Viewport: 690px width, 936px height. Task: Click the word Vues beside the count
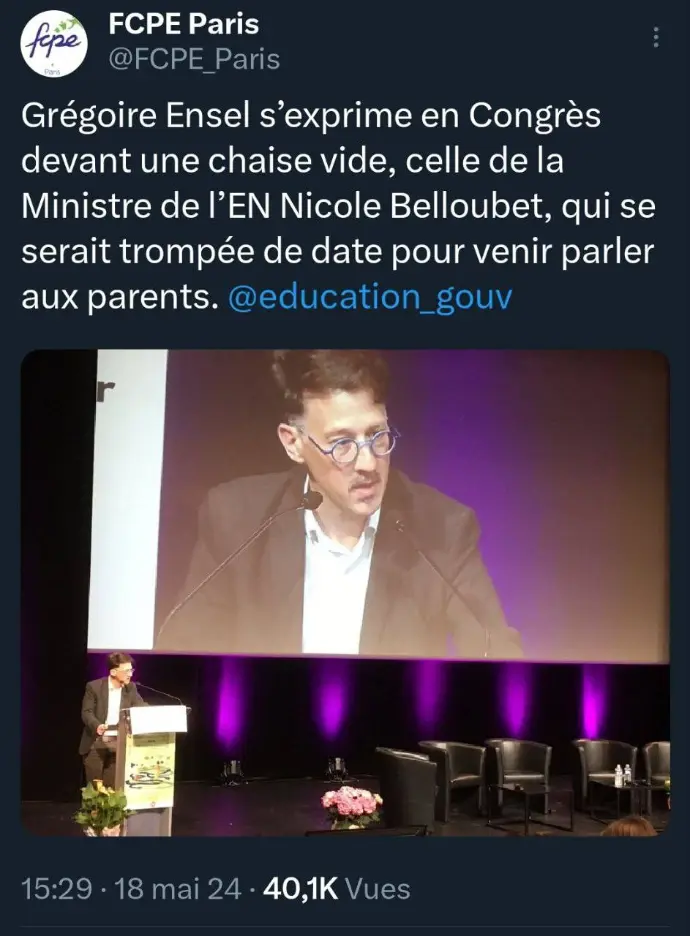(378, 889)
